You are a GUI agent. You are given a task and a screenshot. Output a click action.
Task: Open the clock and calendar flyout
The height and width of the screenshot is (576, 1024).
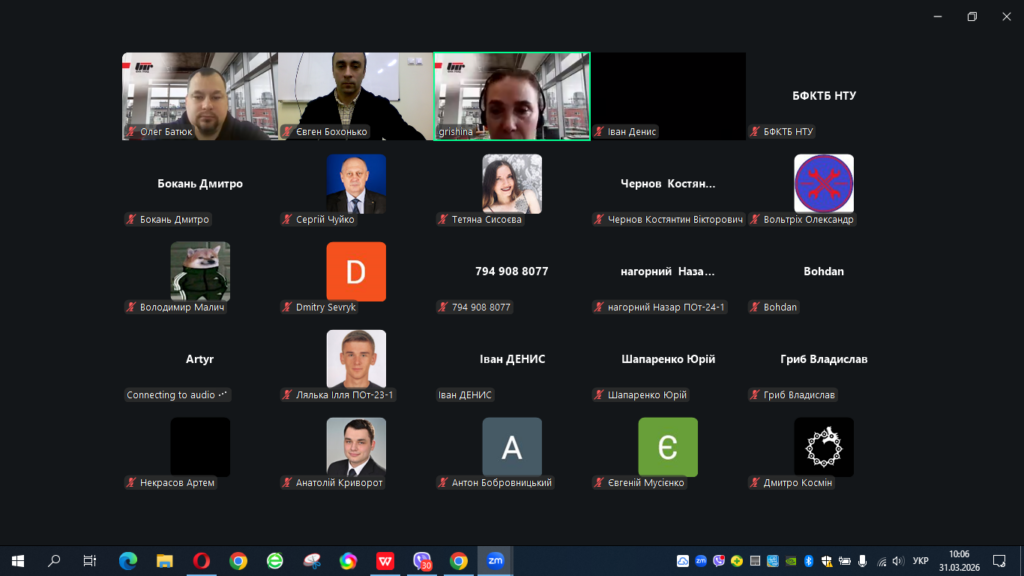(x=957, y=561)
